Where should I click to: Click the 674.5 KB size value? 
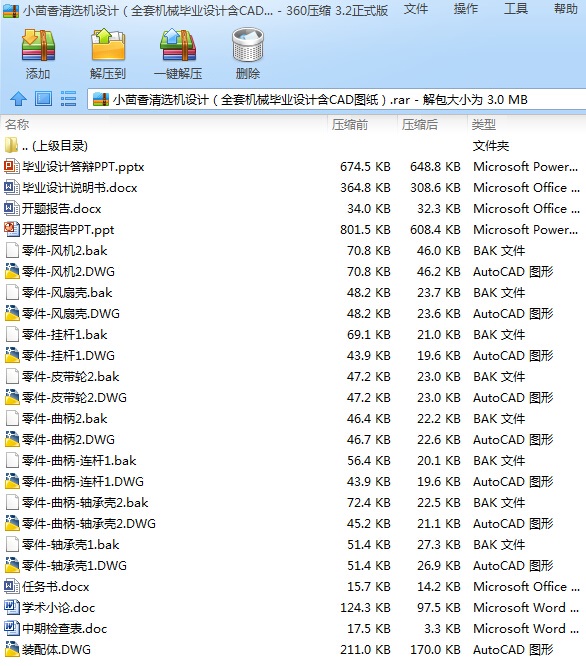tap(365, 166)
